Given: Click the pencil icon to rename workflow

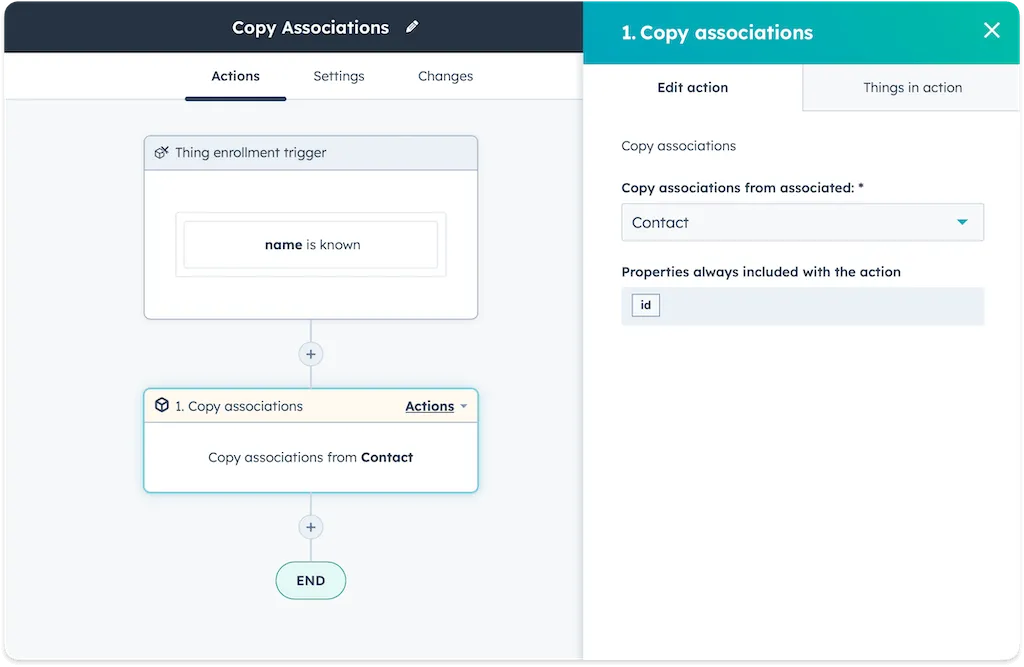Looking at the screenshot, I should pyautogui.click(x=412, y=28).
